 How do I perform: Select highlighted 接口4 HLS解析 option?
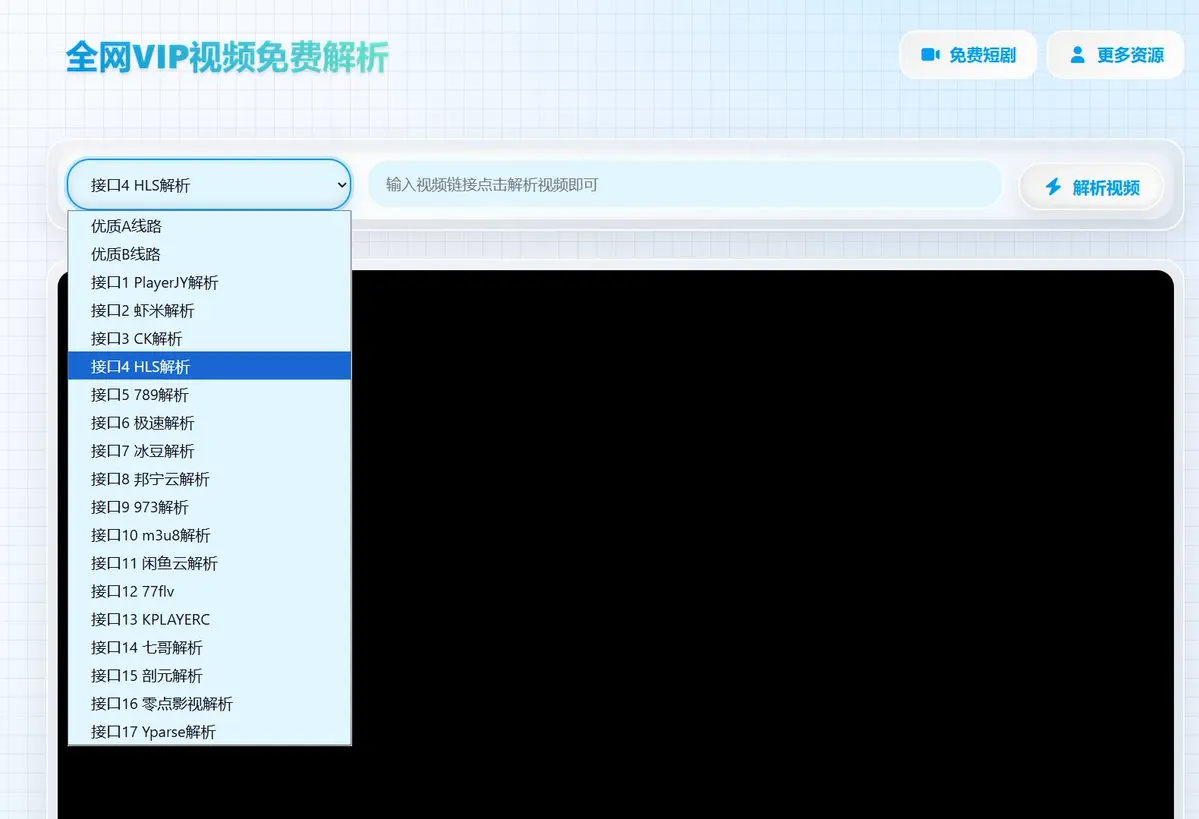(x=210, y=366)
